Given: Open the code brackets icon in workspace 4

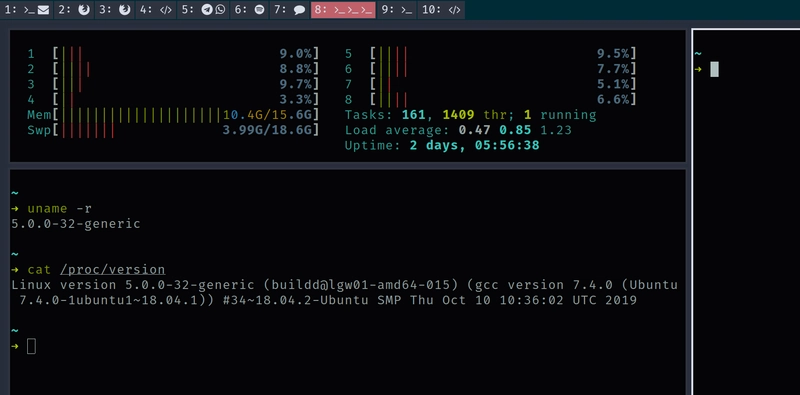Looking at the screenshot, I should [x=166, y=10].
